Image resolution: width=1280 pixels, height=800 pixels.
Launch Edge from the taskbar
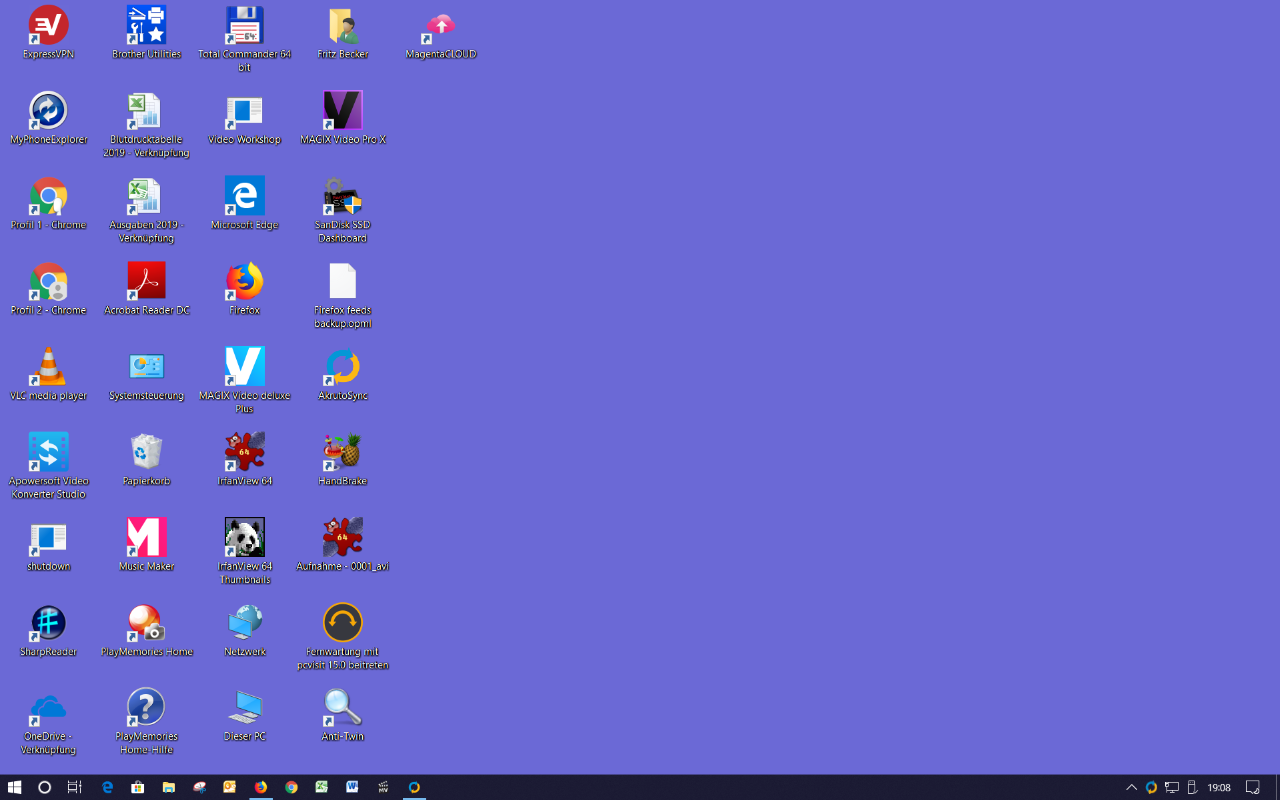pos(108,787)
